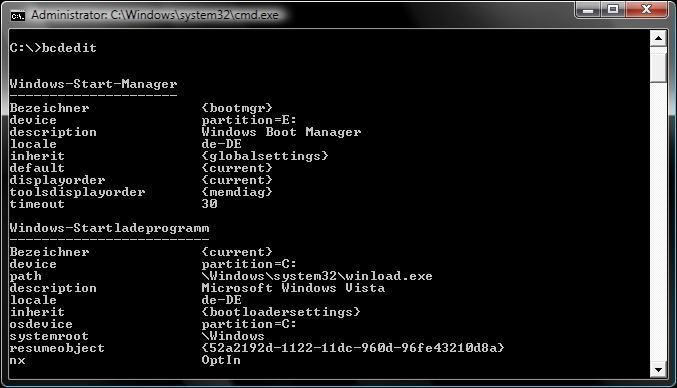Click the Windows Boot Manager description text
Viewport: 677px width, 388px height.
point(281,132)
